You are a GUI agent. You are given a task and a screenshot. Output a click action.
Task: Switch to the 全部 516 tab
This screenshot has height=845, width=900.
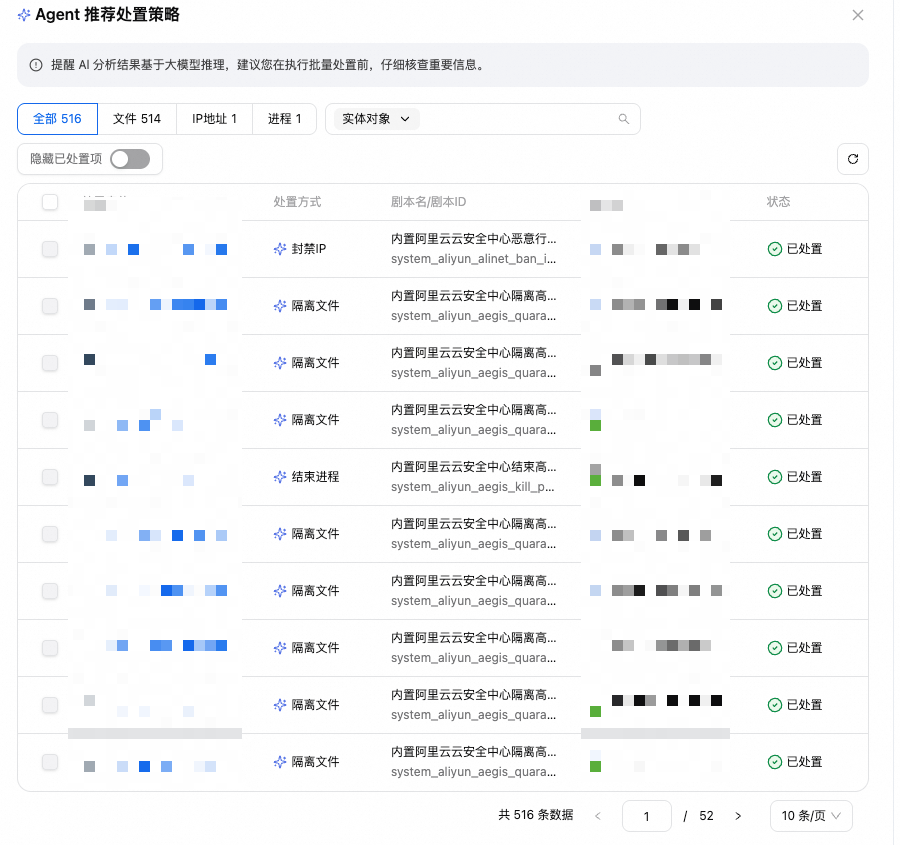[57, 119]
